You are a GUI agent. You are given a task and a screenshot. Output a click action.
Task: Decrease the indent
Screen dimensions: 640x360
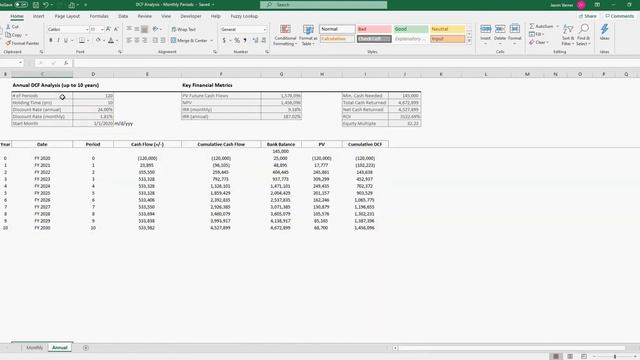pos(155,40)
